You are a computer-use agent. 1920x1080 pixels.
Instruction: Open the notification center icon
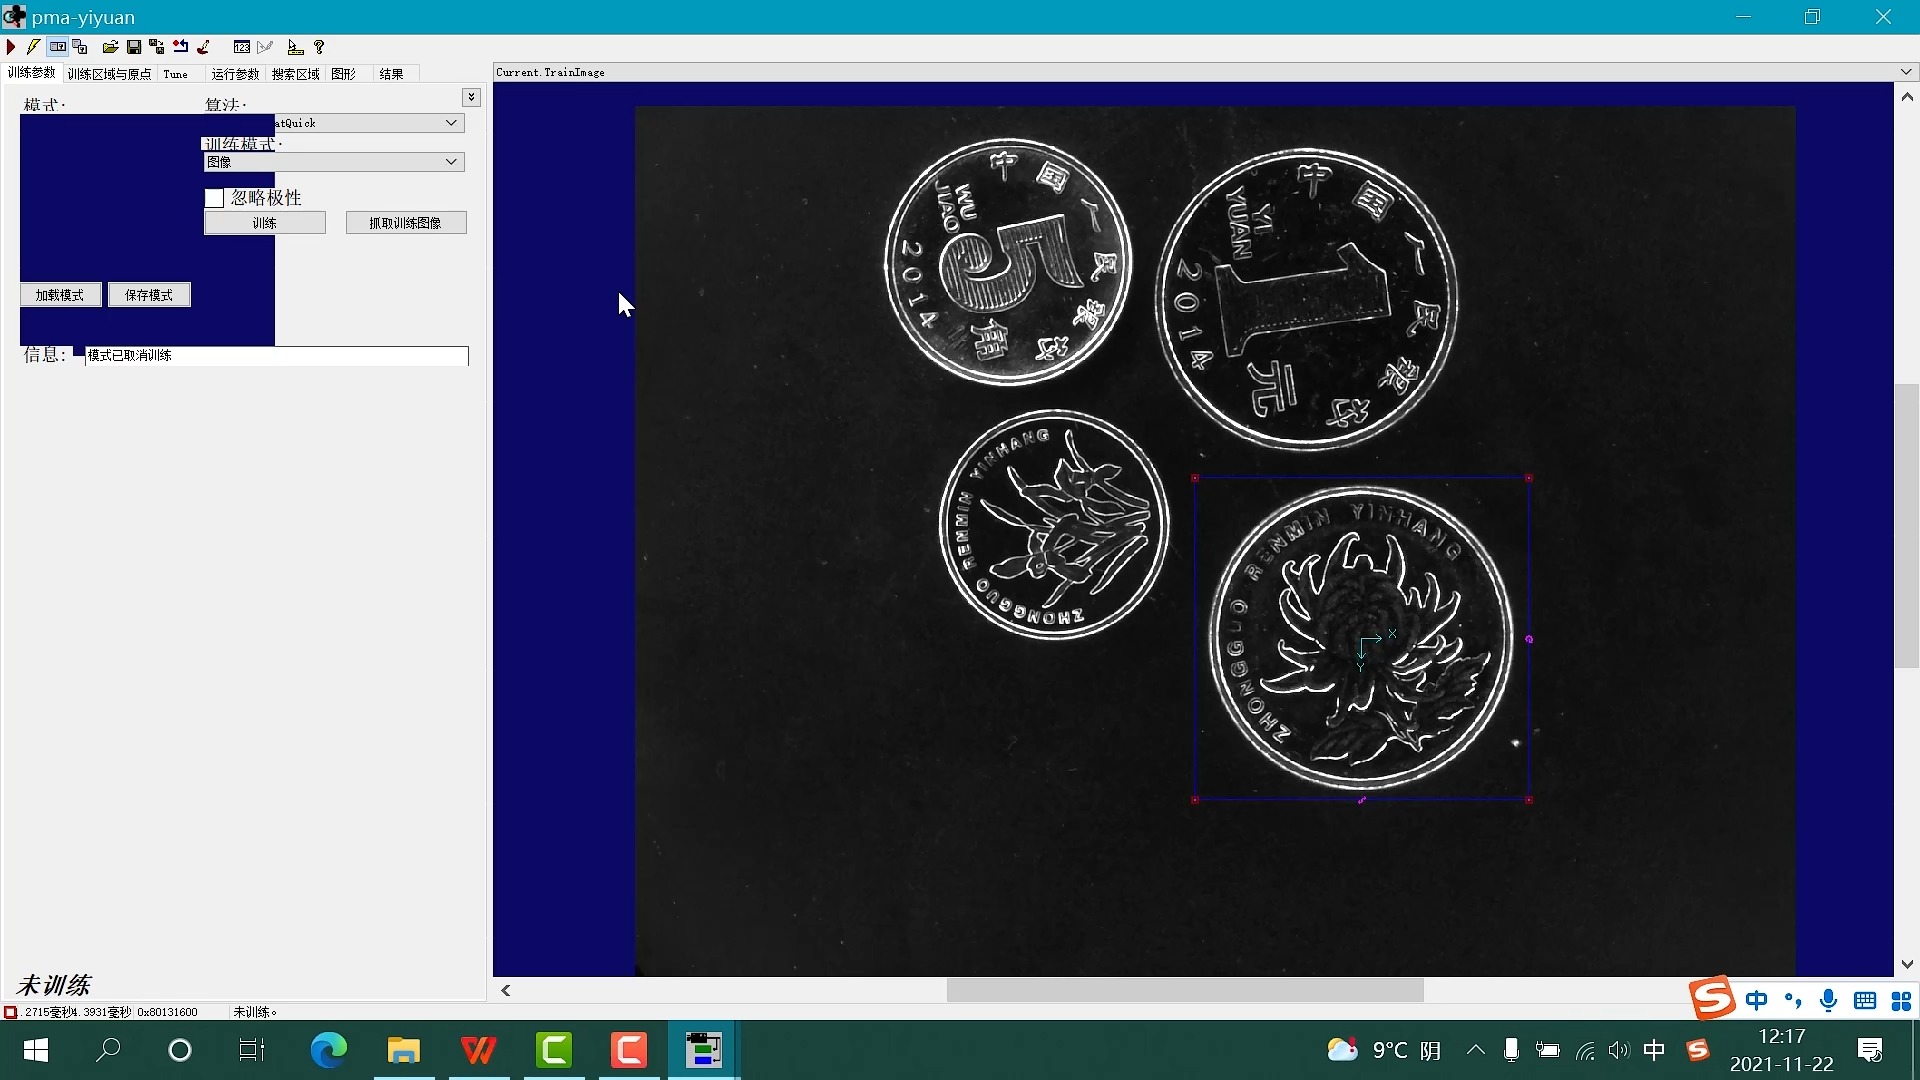click(1870, 1050)
